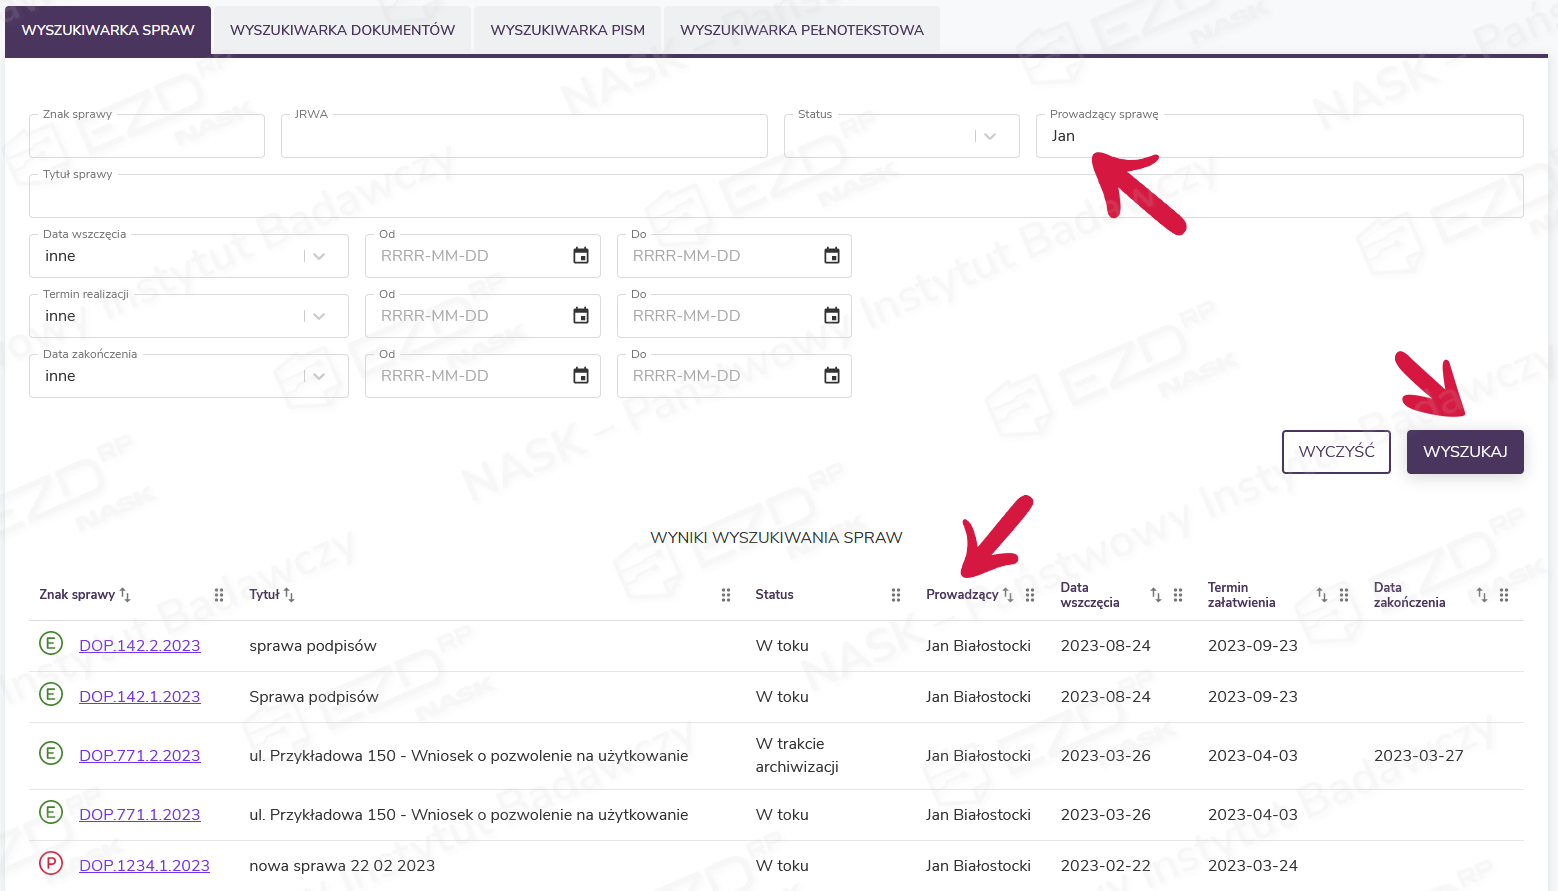
Task: Open calendar picker for Data wszczęcia Do field
Action: pos(831,256)
